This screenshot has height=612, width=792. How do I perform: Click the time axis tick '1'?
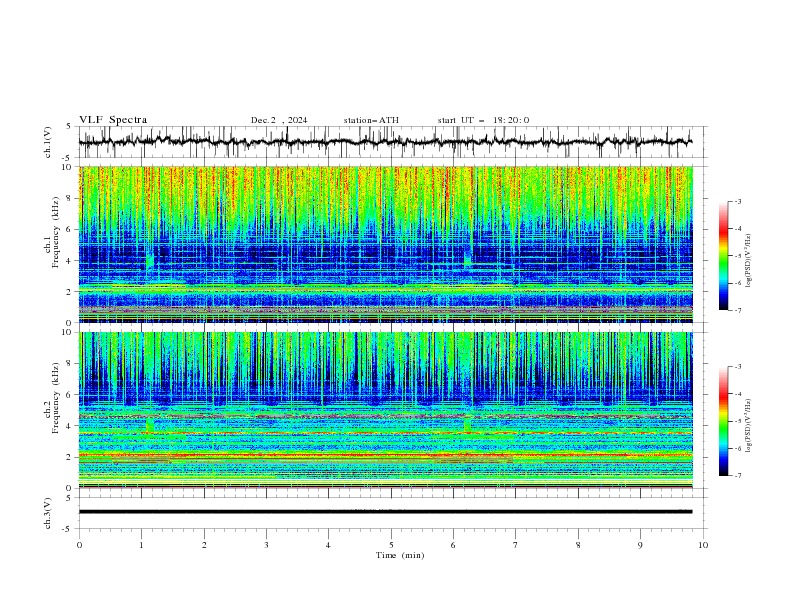pyautogui.click(x=141, y=545)
